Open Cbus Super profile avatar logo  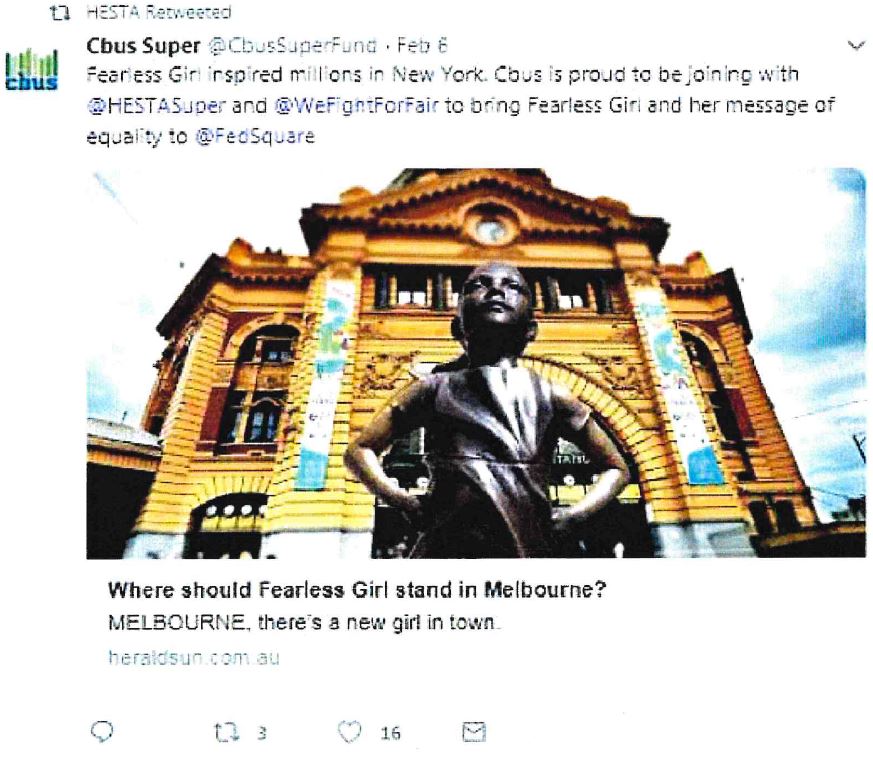[x=31, y=70]
